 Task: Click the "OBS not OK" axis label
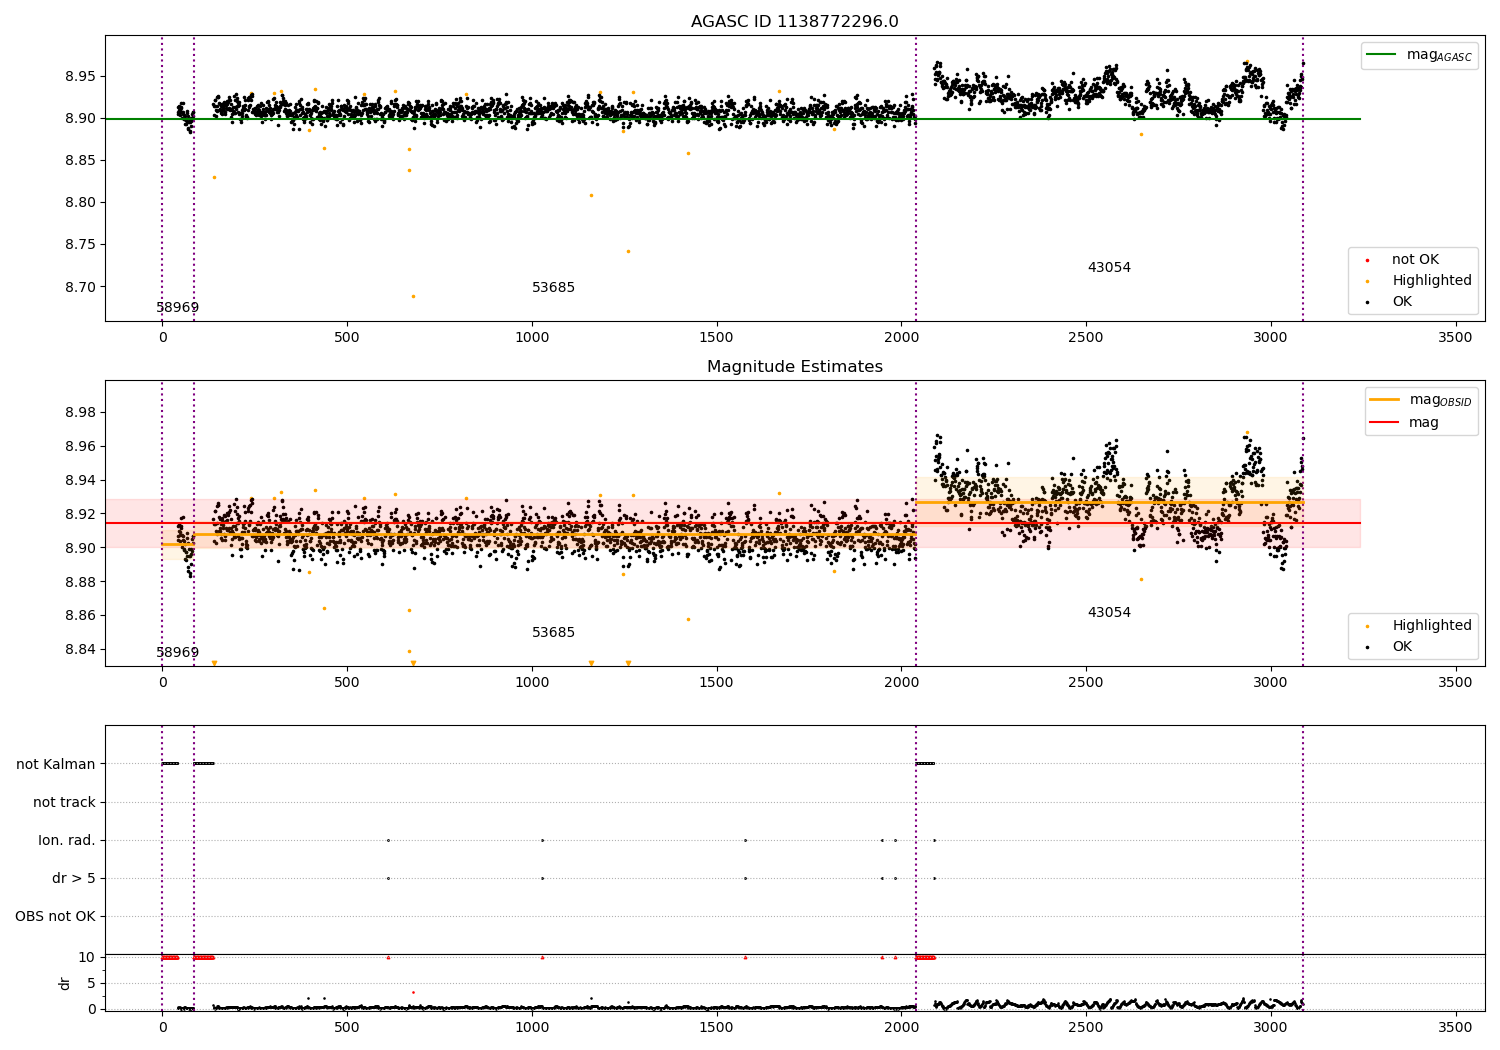pos(55,916)
